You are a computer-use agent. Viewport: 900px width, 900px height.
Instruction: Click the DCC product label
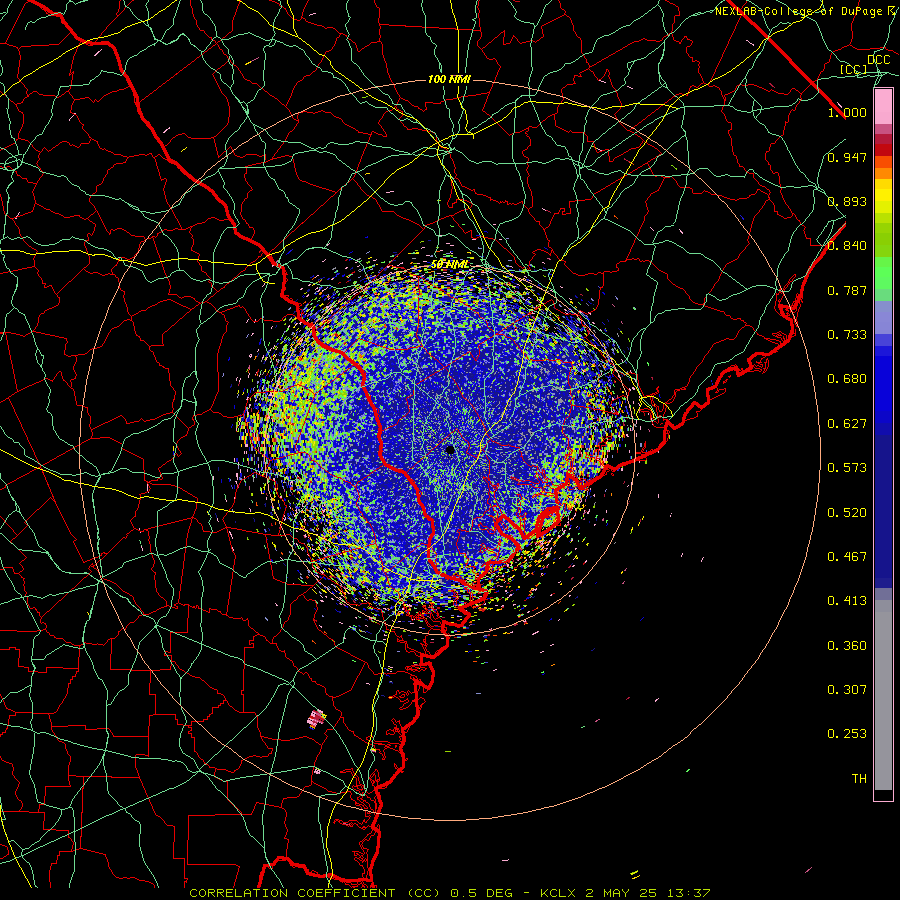[x=879, y=60]
